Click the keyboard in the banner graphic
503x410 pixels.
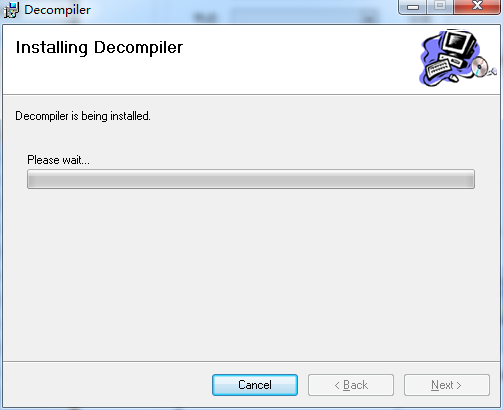(439, 68)
